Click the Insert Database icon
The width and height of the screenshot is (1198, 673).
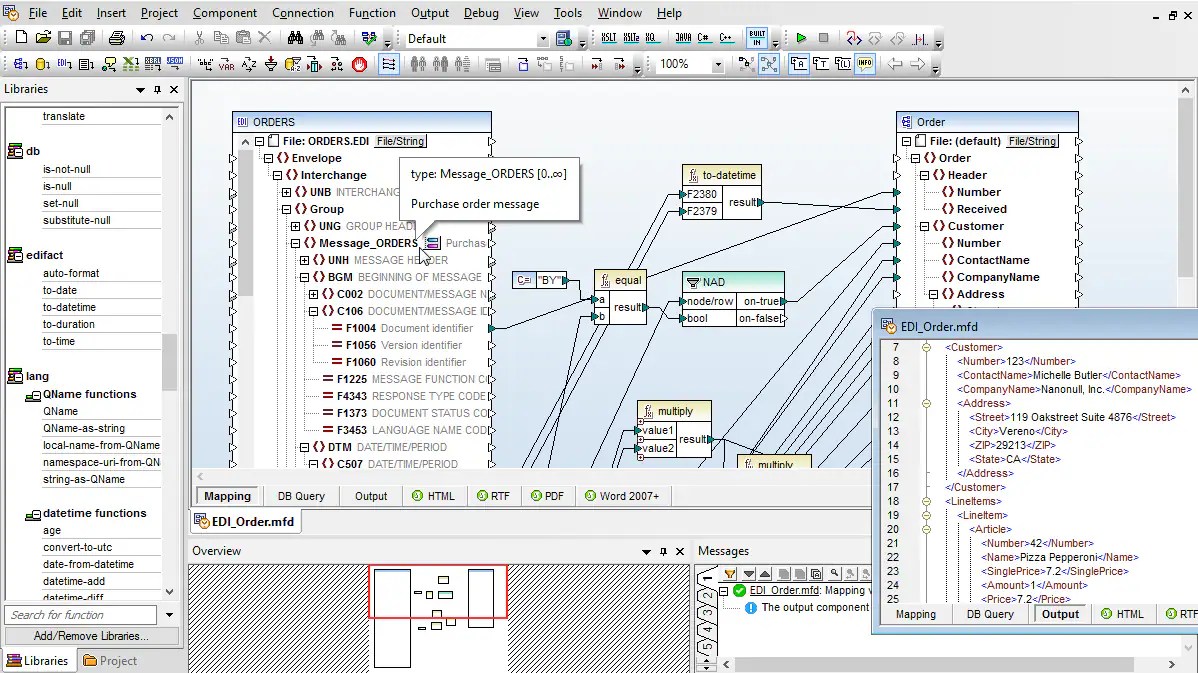43,64
